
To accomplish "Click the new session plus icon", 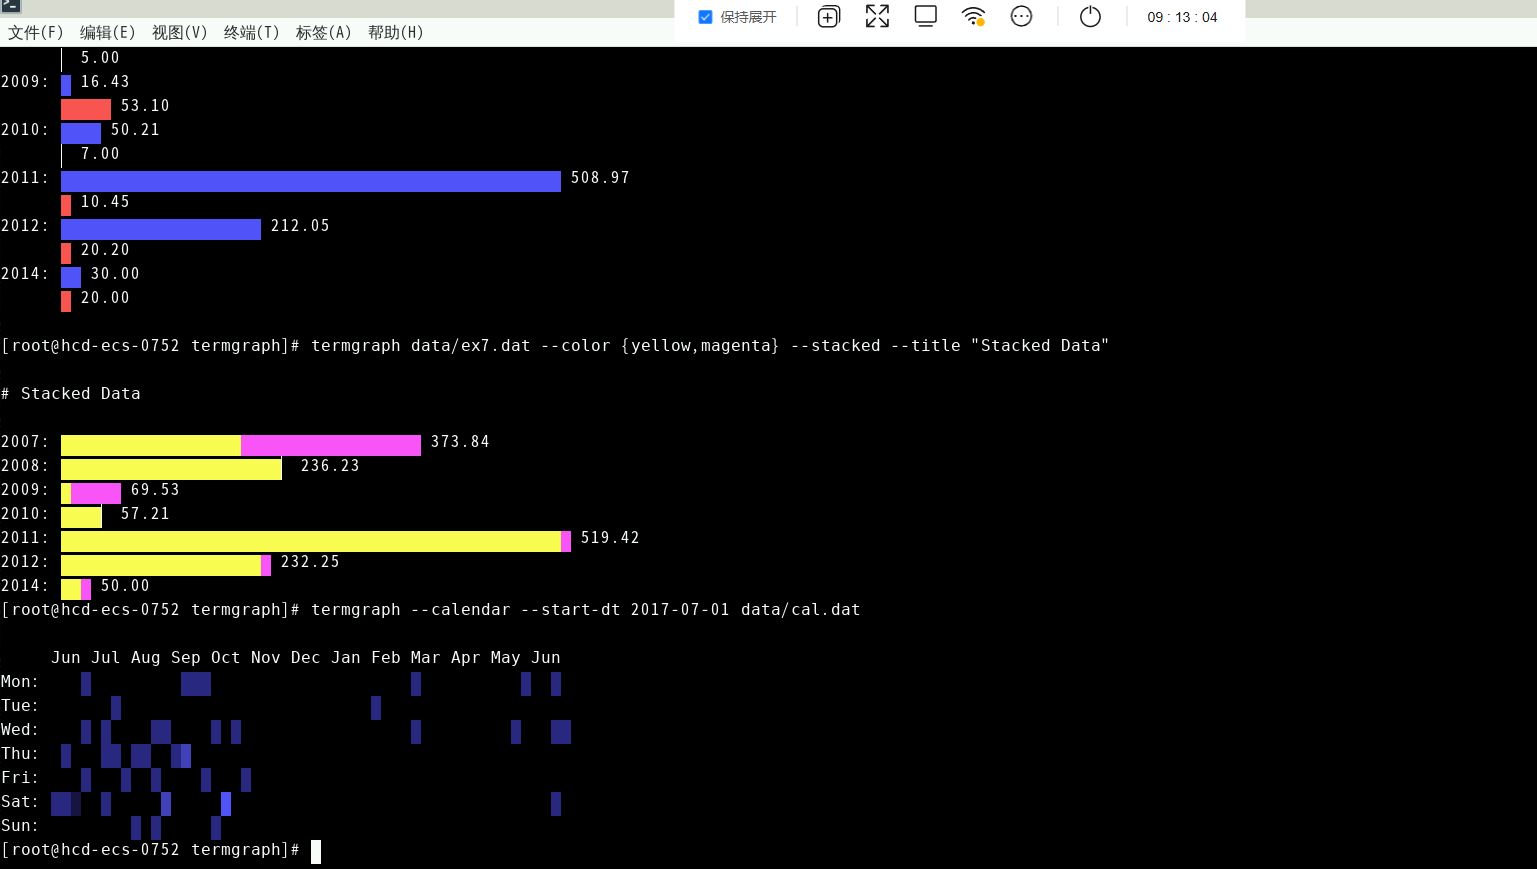I will 829,17.
